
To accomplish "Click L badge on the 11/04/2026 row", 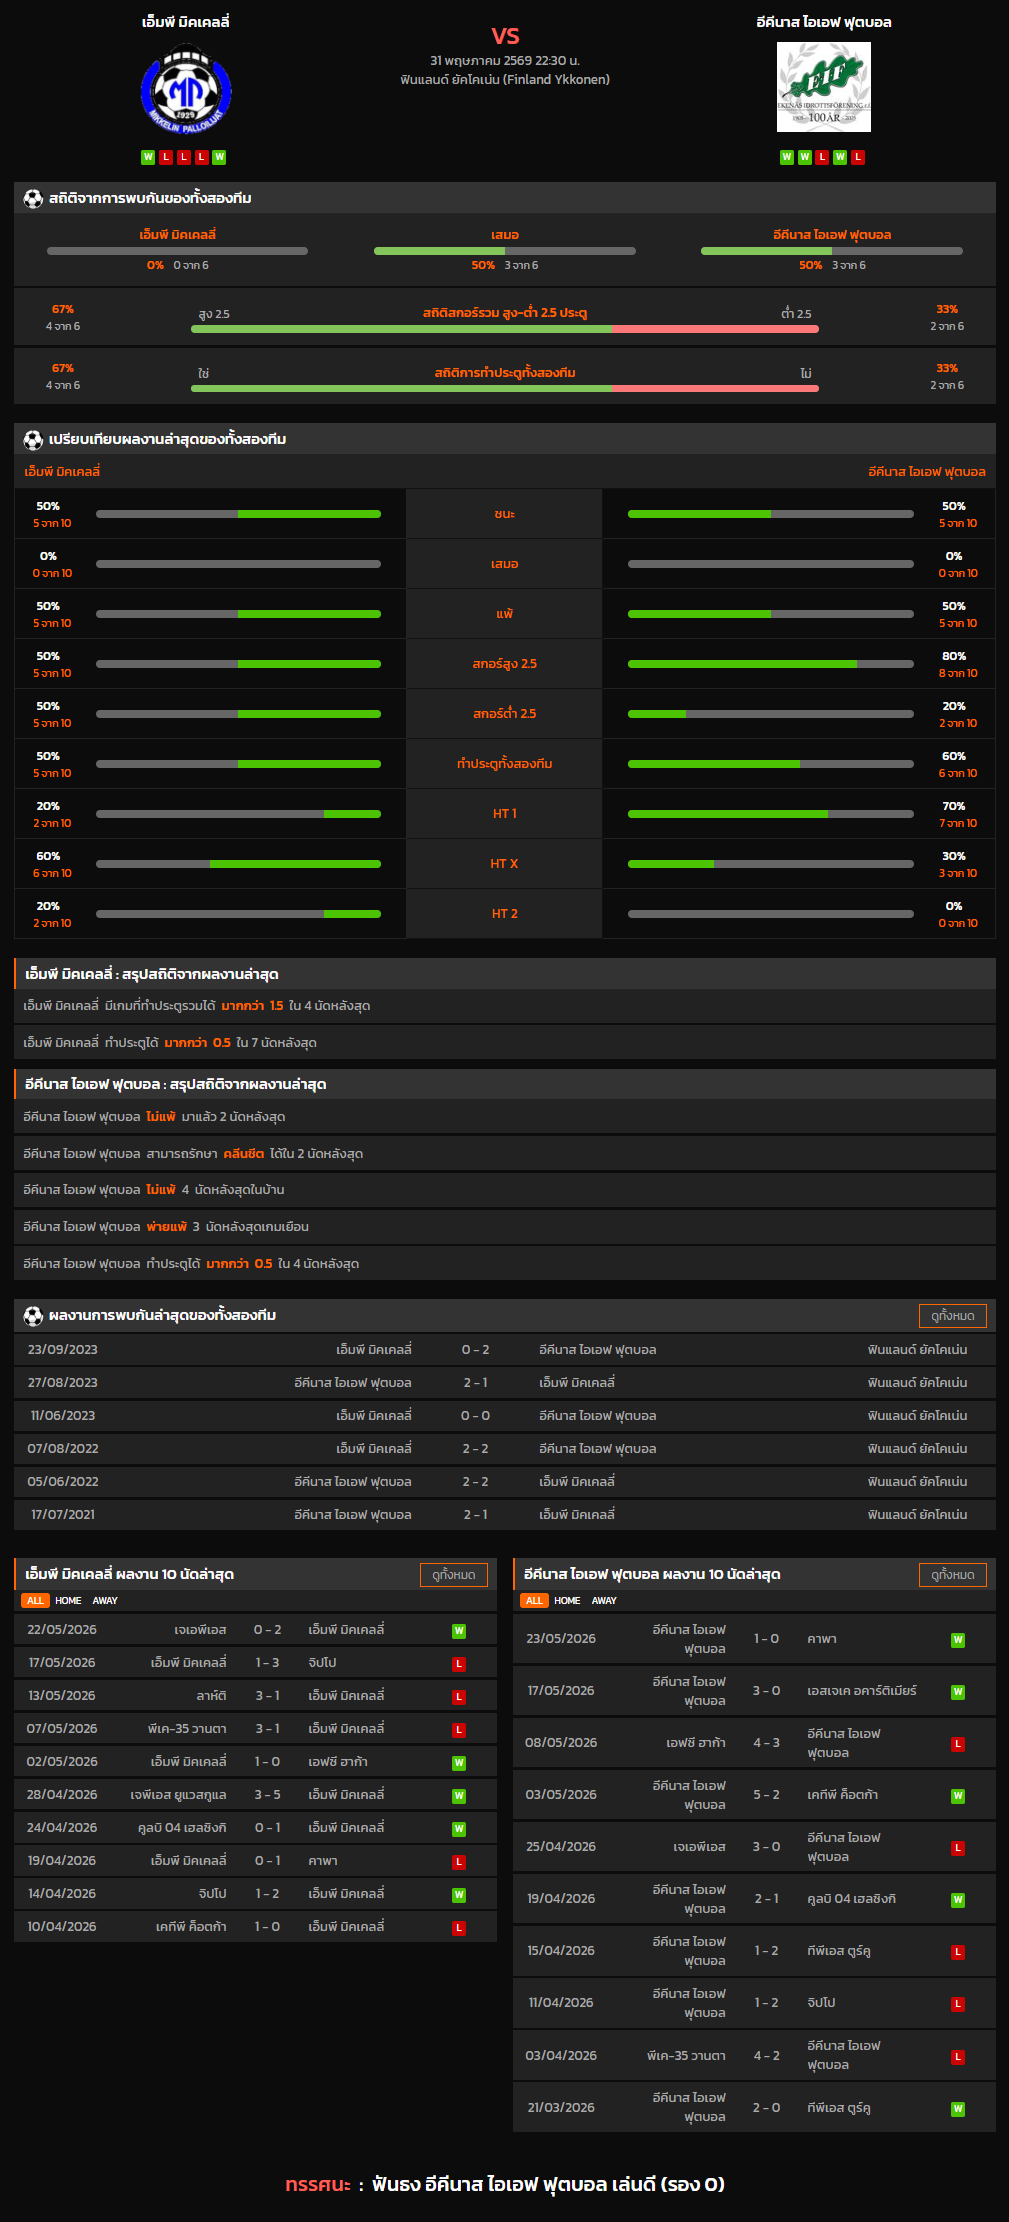I will pyautogui.click(x=958, y=2004).
